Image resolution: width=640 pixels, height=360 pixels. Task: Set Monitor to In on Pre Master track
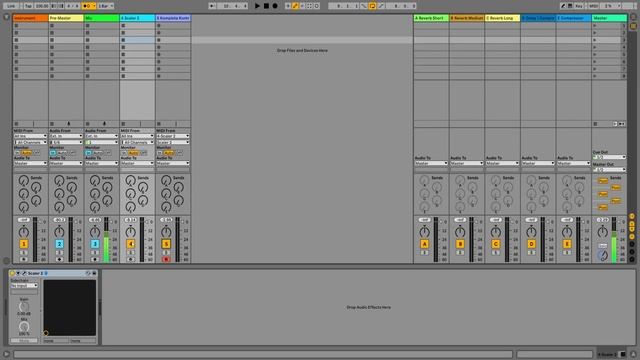pyautogui.click(x=53, y=153)
